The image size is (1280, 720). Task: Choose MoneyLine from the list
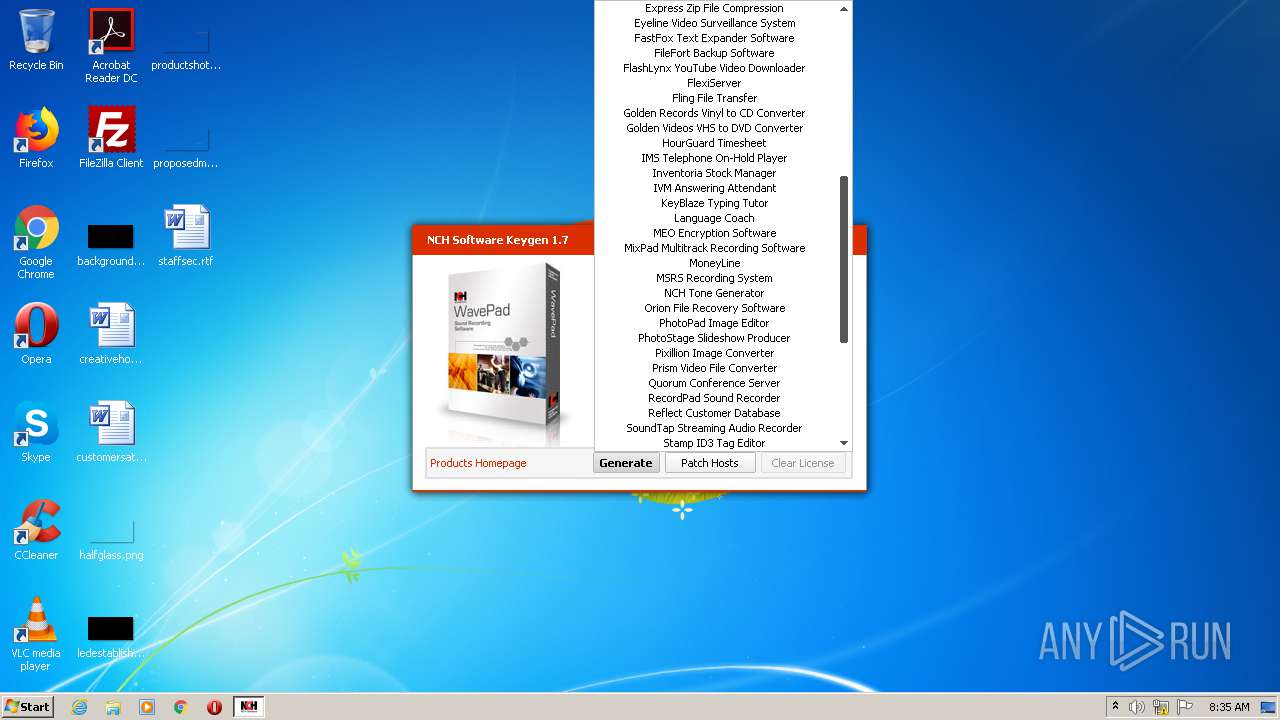click(714, 263)
